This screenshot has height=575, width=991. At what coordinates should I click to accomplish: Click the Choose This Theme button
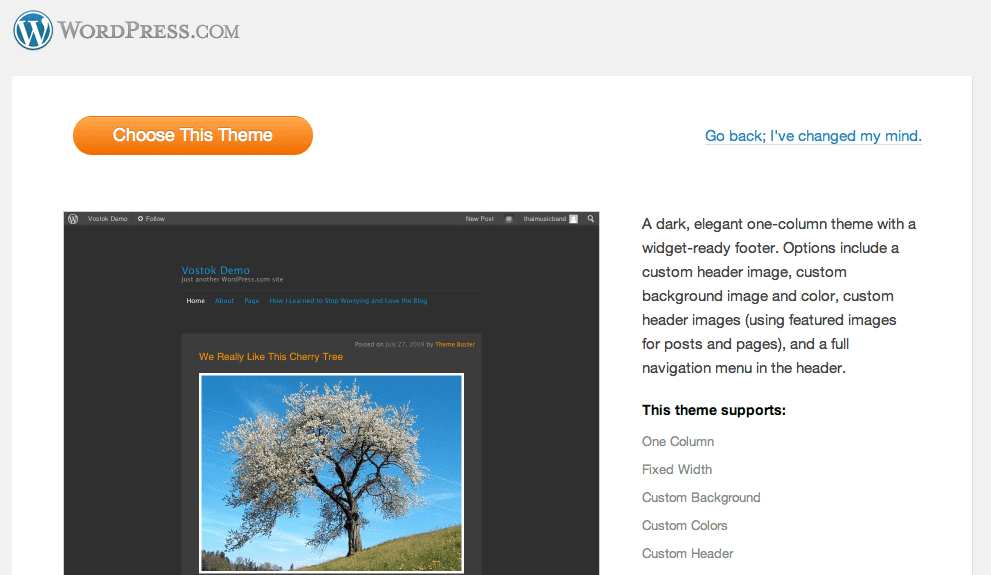click(193, 135)
